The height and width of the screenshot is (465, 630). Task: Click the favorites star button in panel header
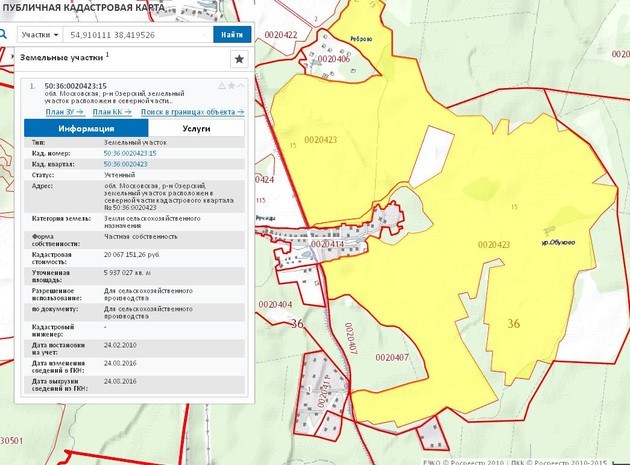click(239, 59)
